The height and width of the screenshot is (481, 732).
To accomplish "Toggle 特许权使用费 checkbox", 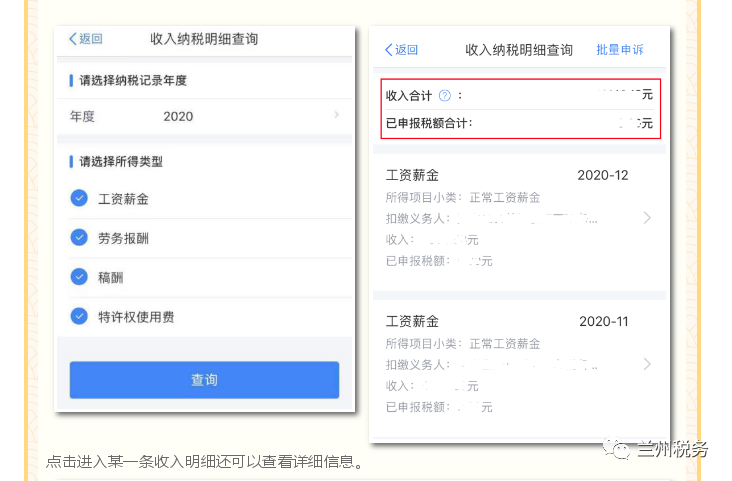I will 79,316.
